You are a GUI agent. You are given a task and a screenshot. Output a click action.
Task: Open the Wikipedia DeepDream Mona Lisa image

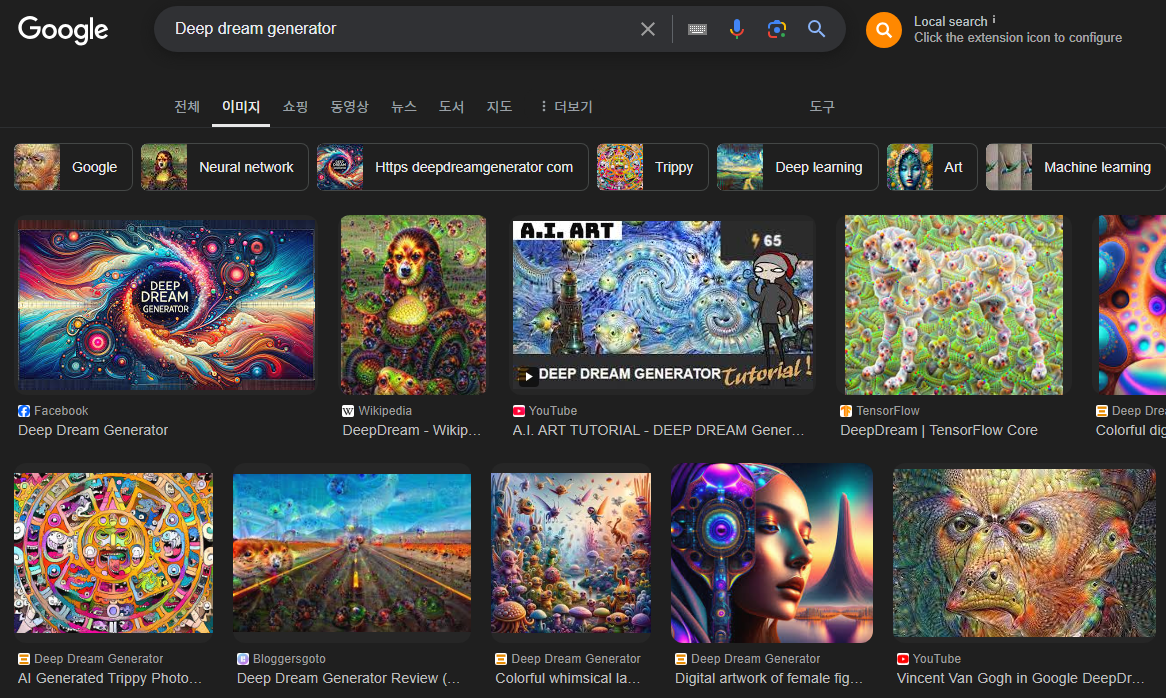coord(413,305)
